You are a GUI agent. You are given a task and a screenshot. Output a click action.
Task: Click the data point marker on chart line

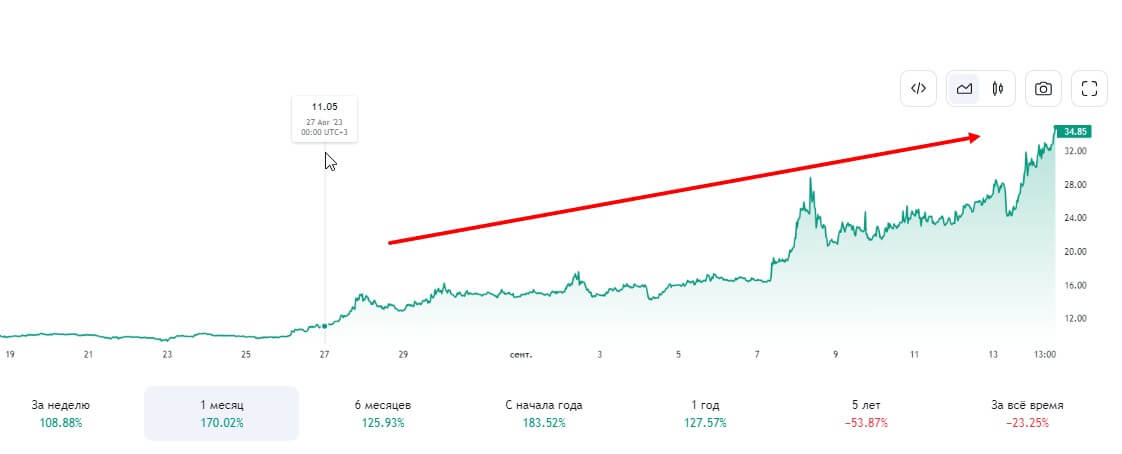[324, 325]
